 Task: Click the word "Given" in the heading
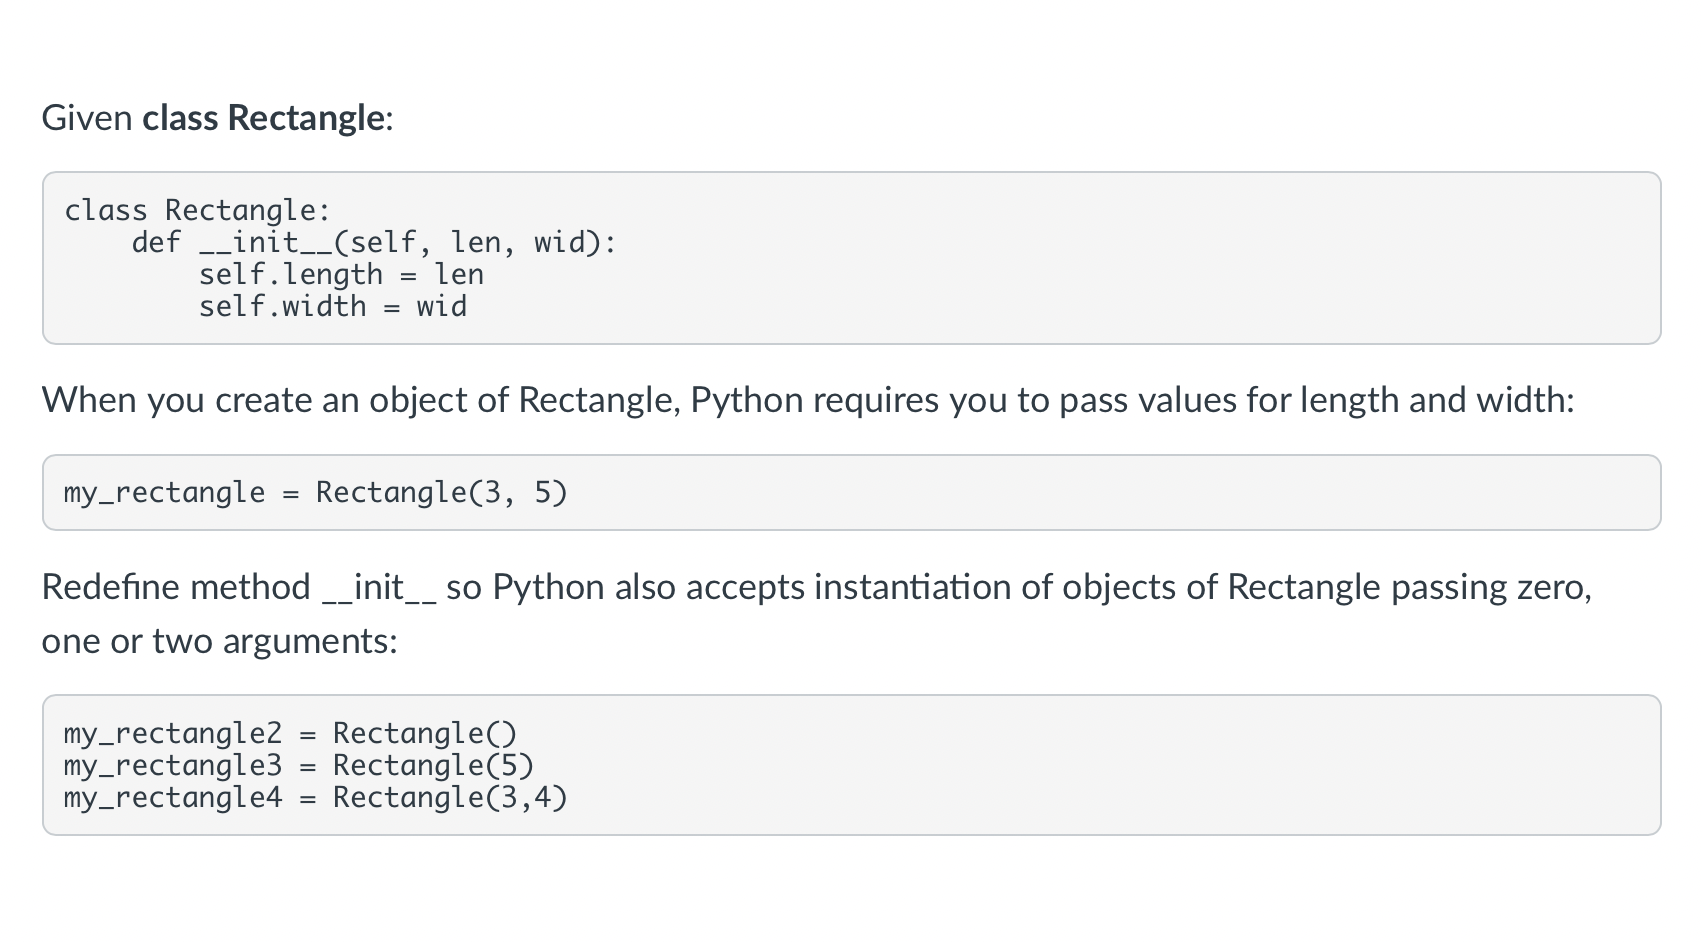87,118
